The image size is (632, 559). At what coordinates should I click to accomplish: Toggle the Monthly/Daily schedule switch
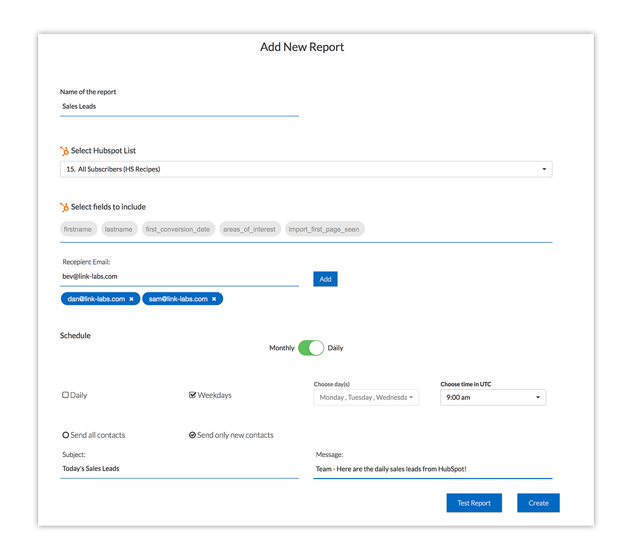(x=311, y=348)
